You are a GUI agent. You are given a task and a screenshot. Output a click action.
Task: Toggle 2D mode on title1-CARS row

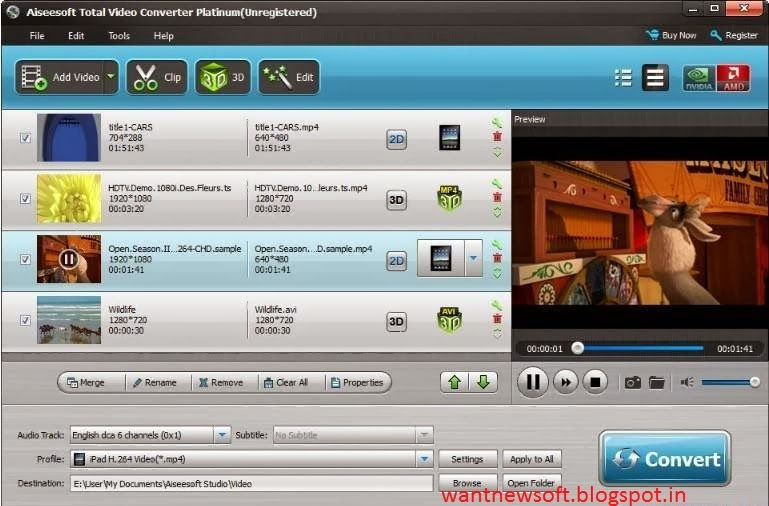tap(396, 139)
